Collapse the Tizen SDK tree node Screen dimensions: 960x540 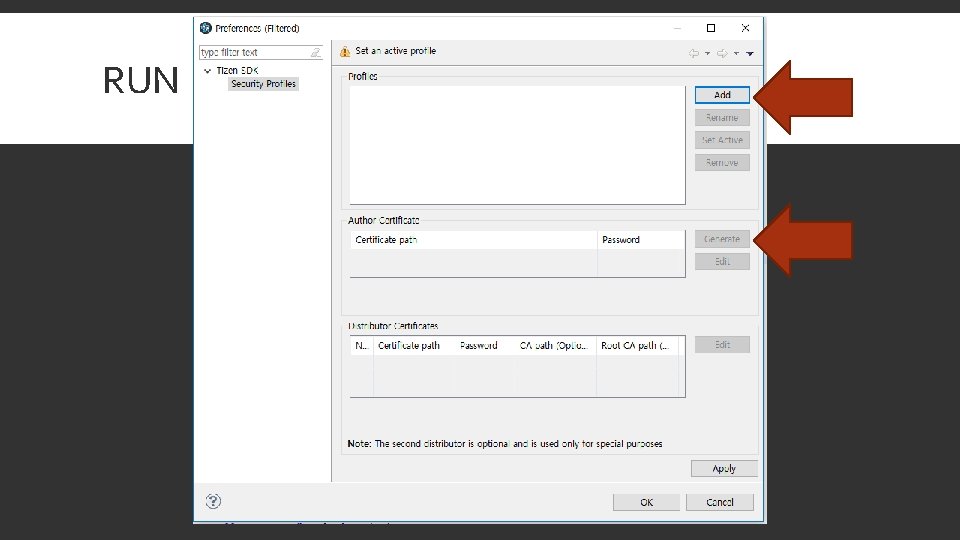coord(208,71)
